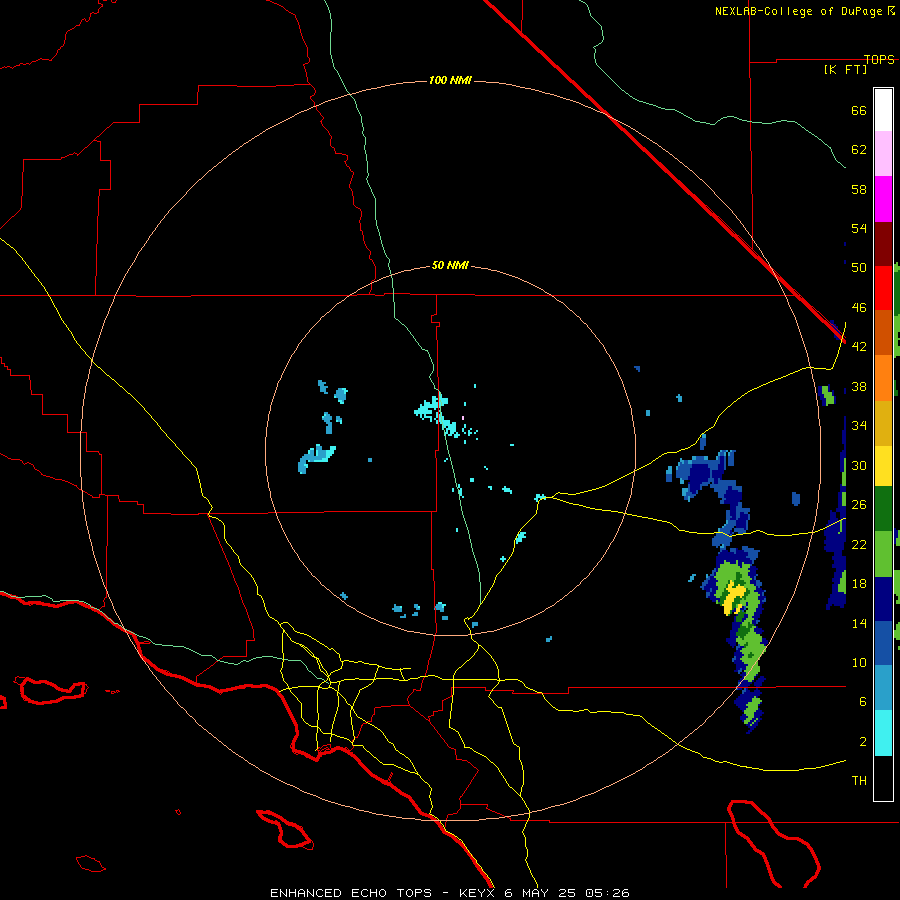The width and height of the screenshot is (900, 900).
Task: Click the '100 NMI' range ring label
Action: tap(450, 80)
